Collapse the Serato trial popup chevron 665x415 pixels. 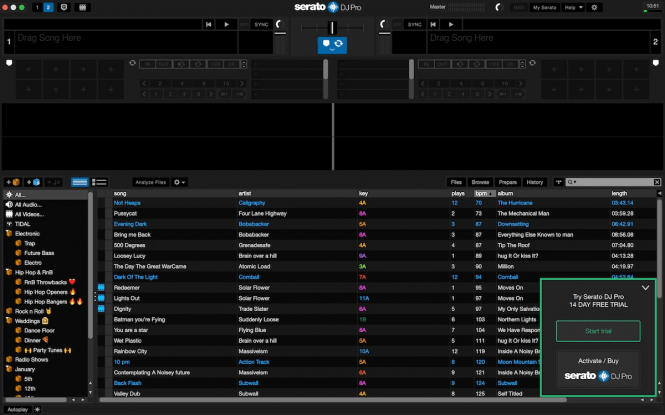(x=645, y=288)
